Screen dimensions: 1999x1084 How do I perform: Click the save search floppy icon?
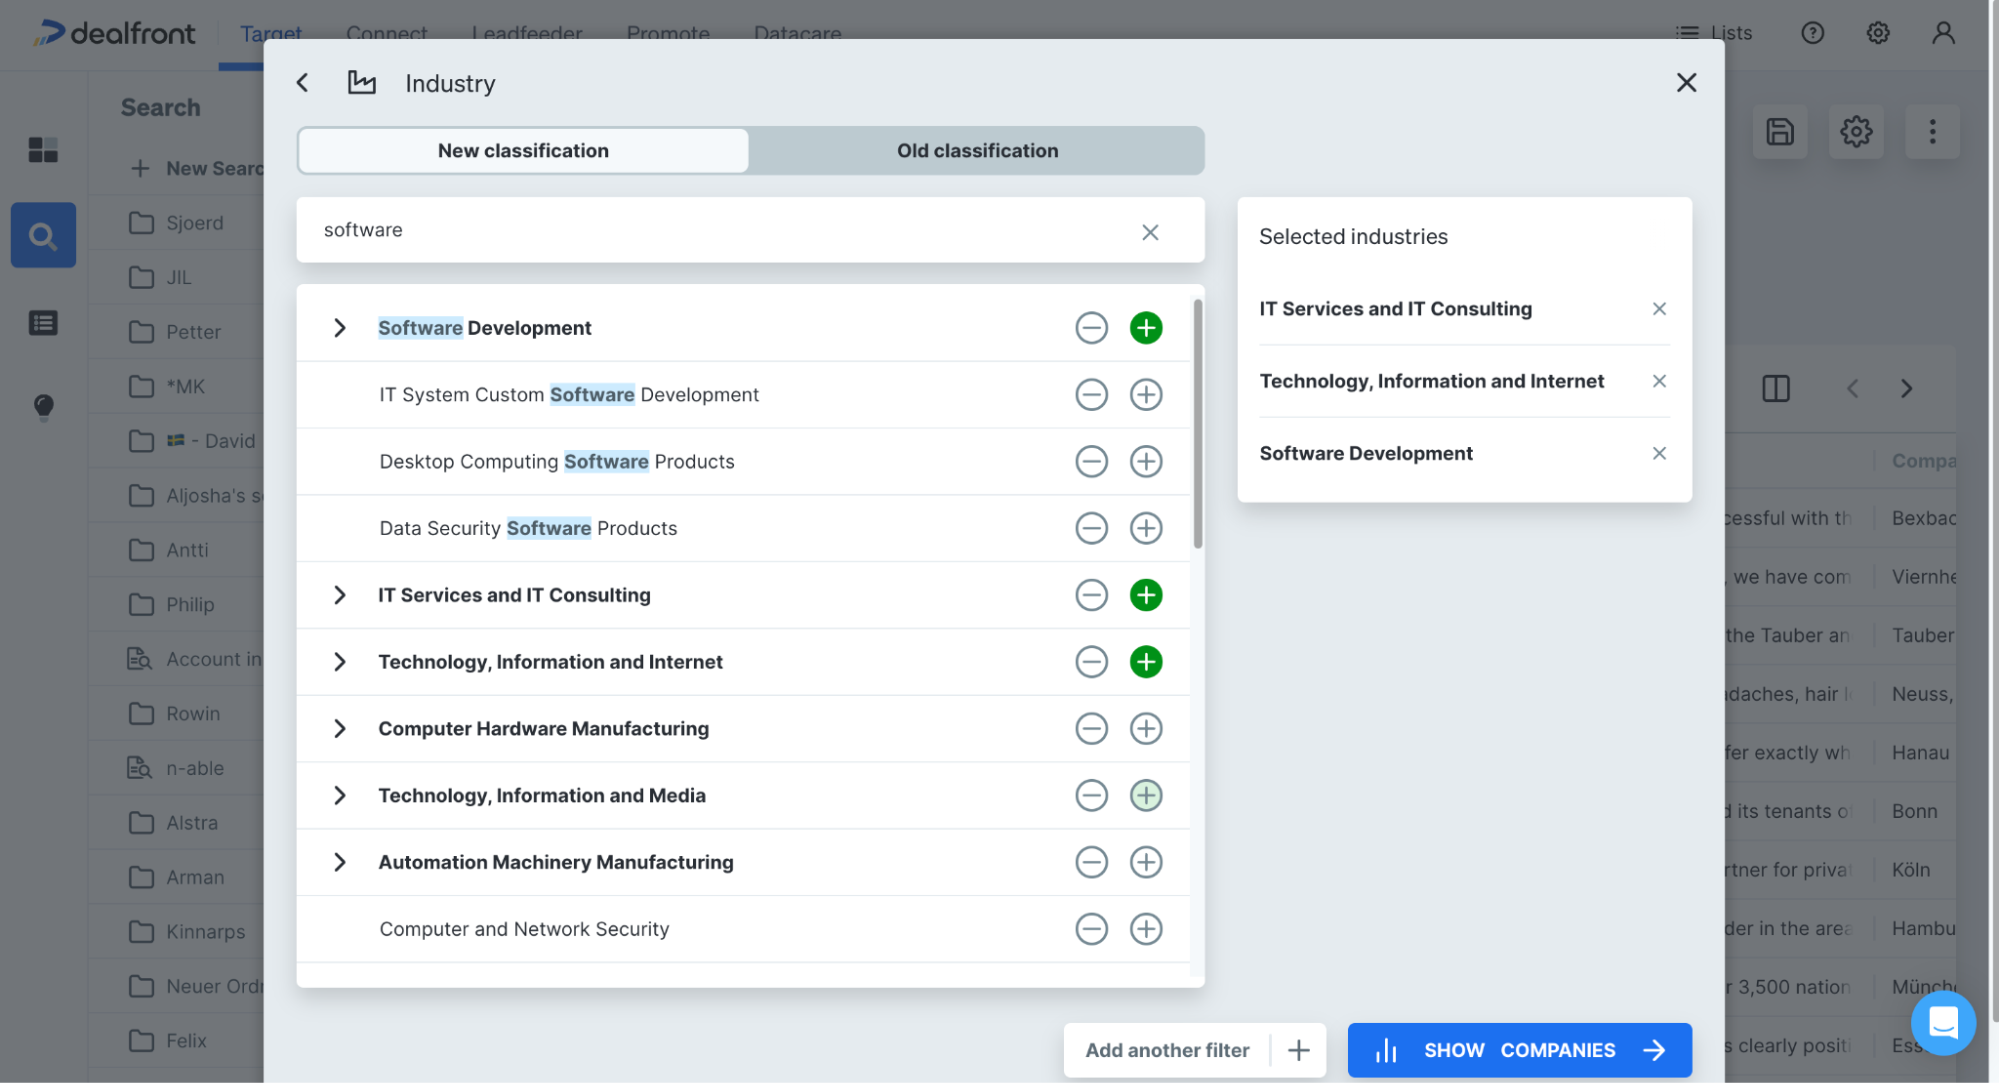coord(1779,131)
